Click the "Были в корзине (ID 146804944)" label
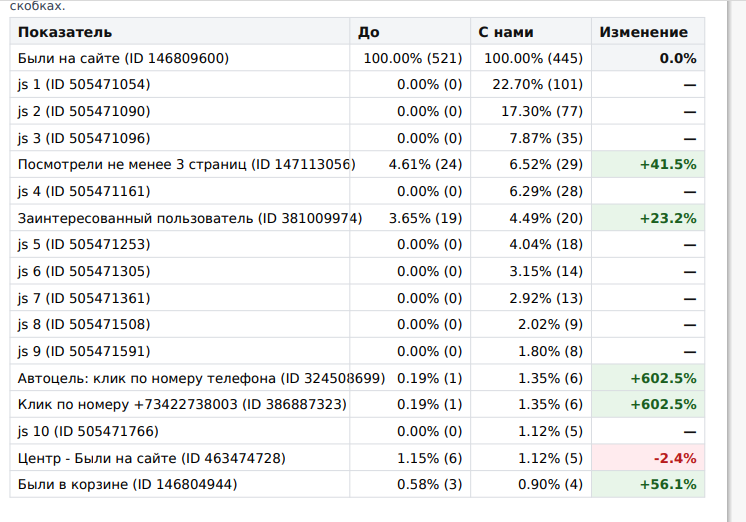 coord(127,485)
